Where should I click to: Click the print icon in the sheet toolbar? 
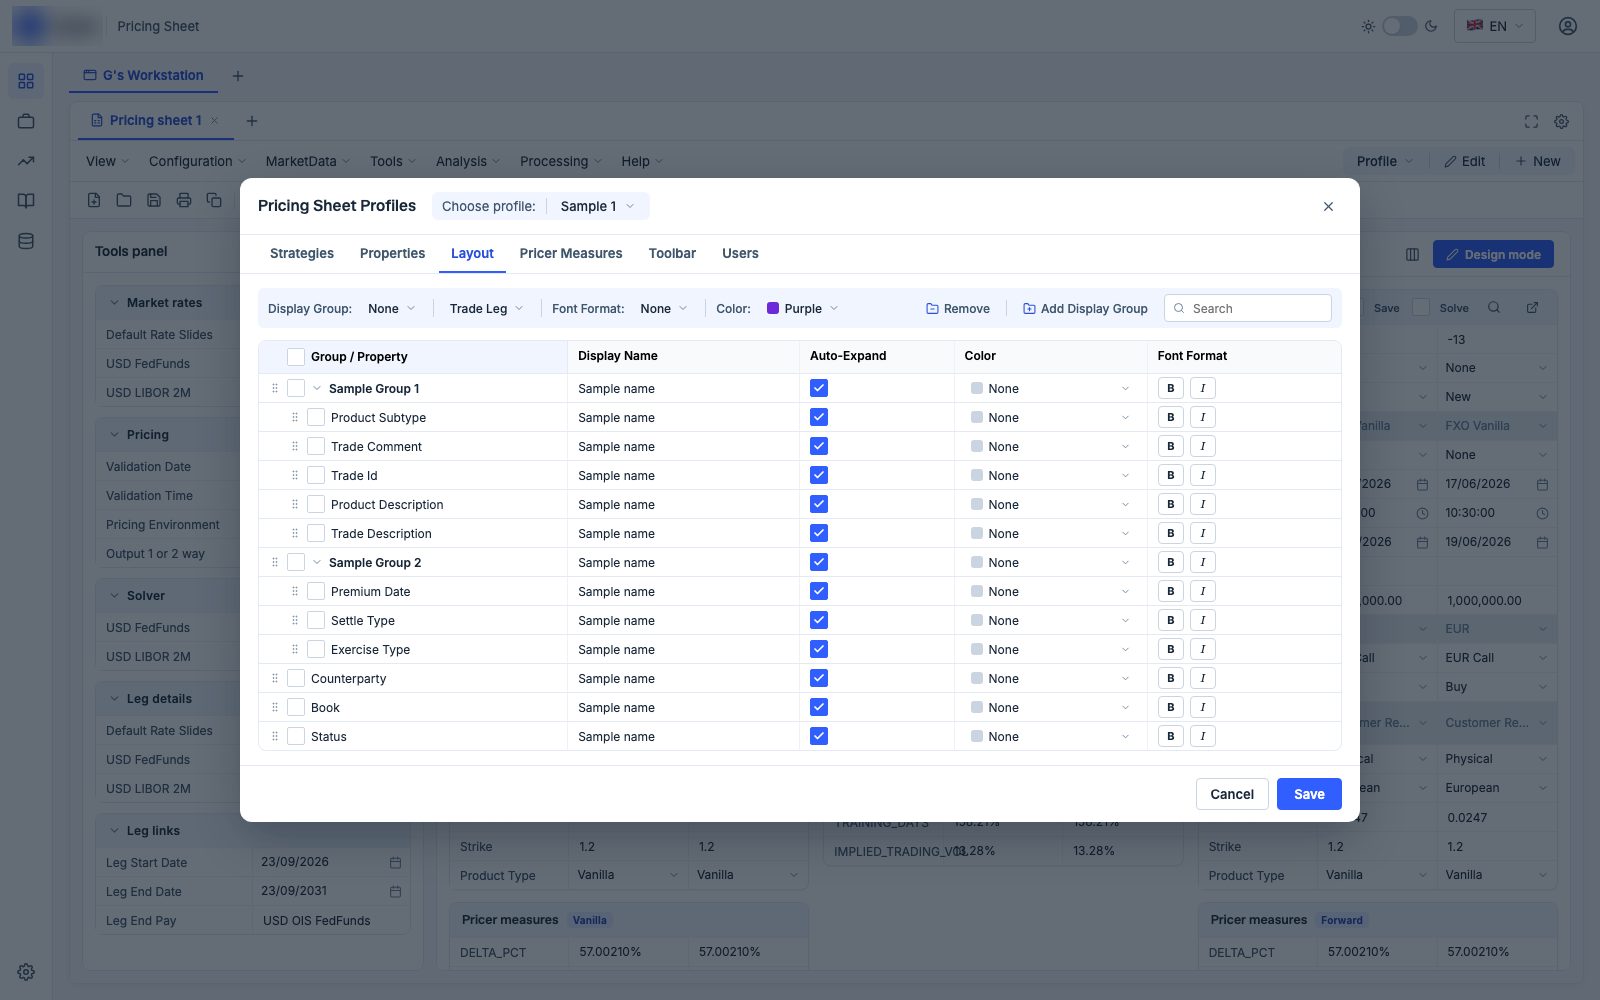click(184, 200)
